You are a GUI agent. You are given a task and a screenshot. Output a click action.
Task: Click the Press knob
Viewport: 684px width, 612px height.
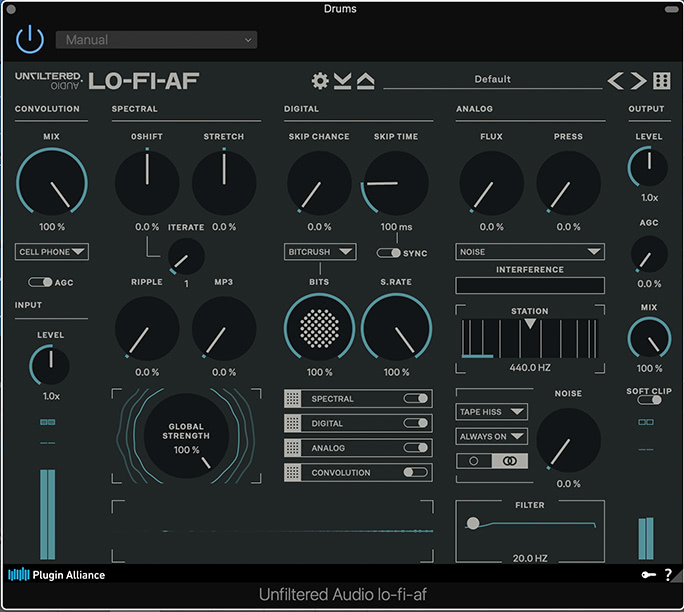pos(568,183)
